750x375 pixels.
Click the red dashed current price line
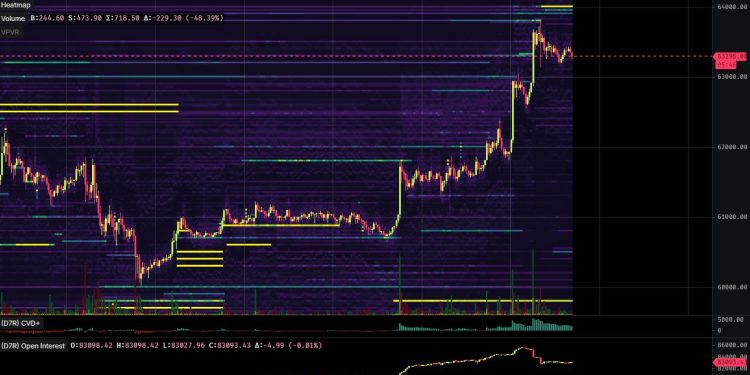(x=356, y=56)
